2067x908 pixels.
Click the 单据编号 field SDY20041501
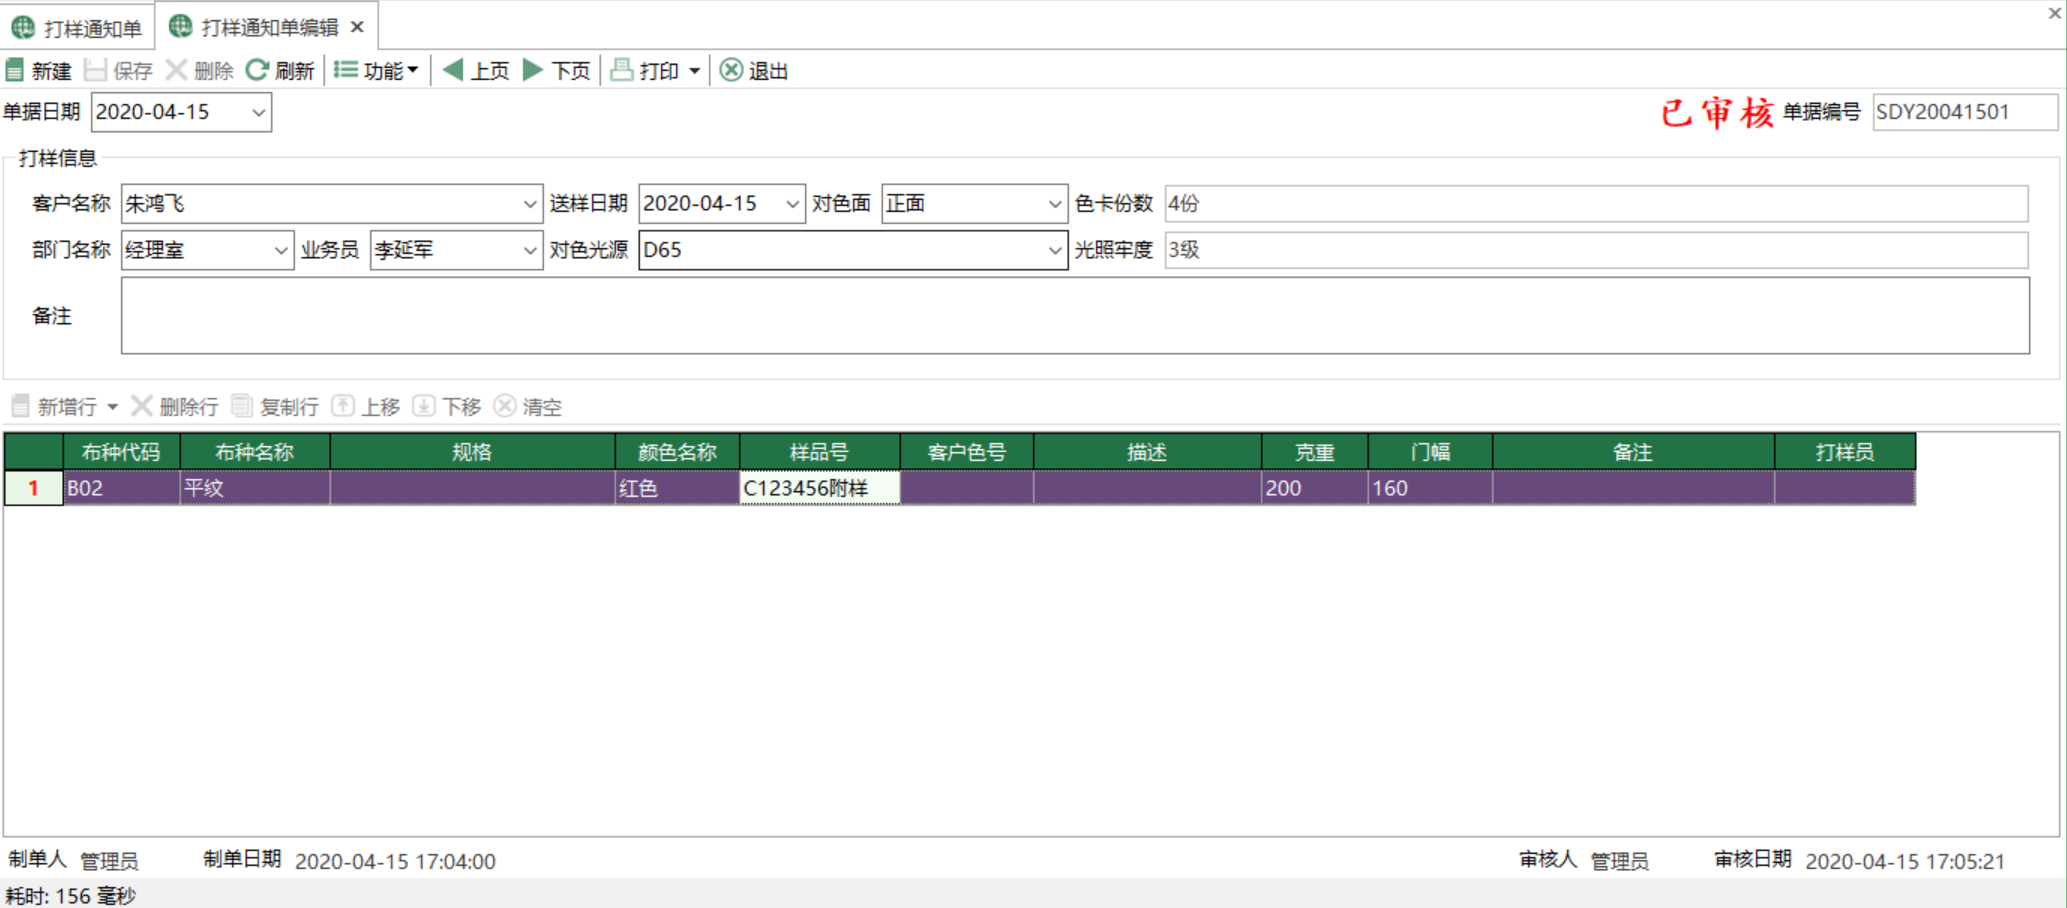[x=1964, y=112]
